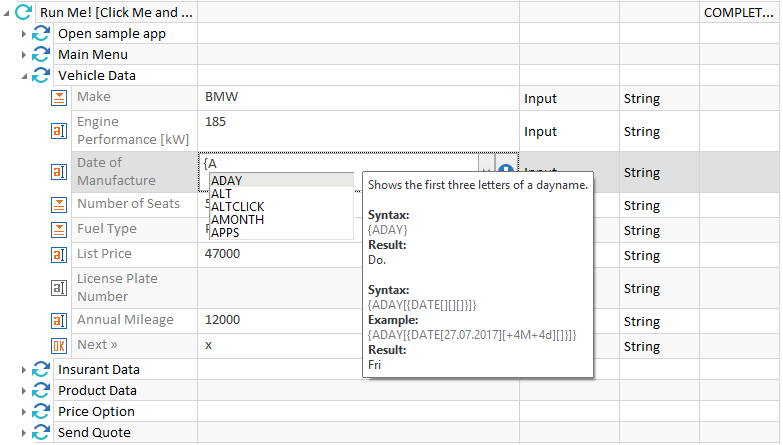Click the info icon beside the value dropdown
This screenshot has width=783, height=445.
[x=506, y=172]
